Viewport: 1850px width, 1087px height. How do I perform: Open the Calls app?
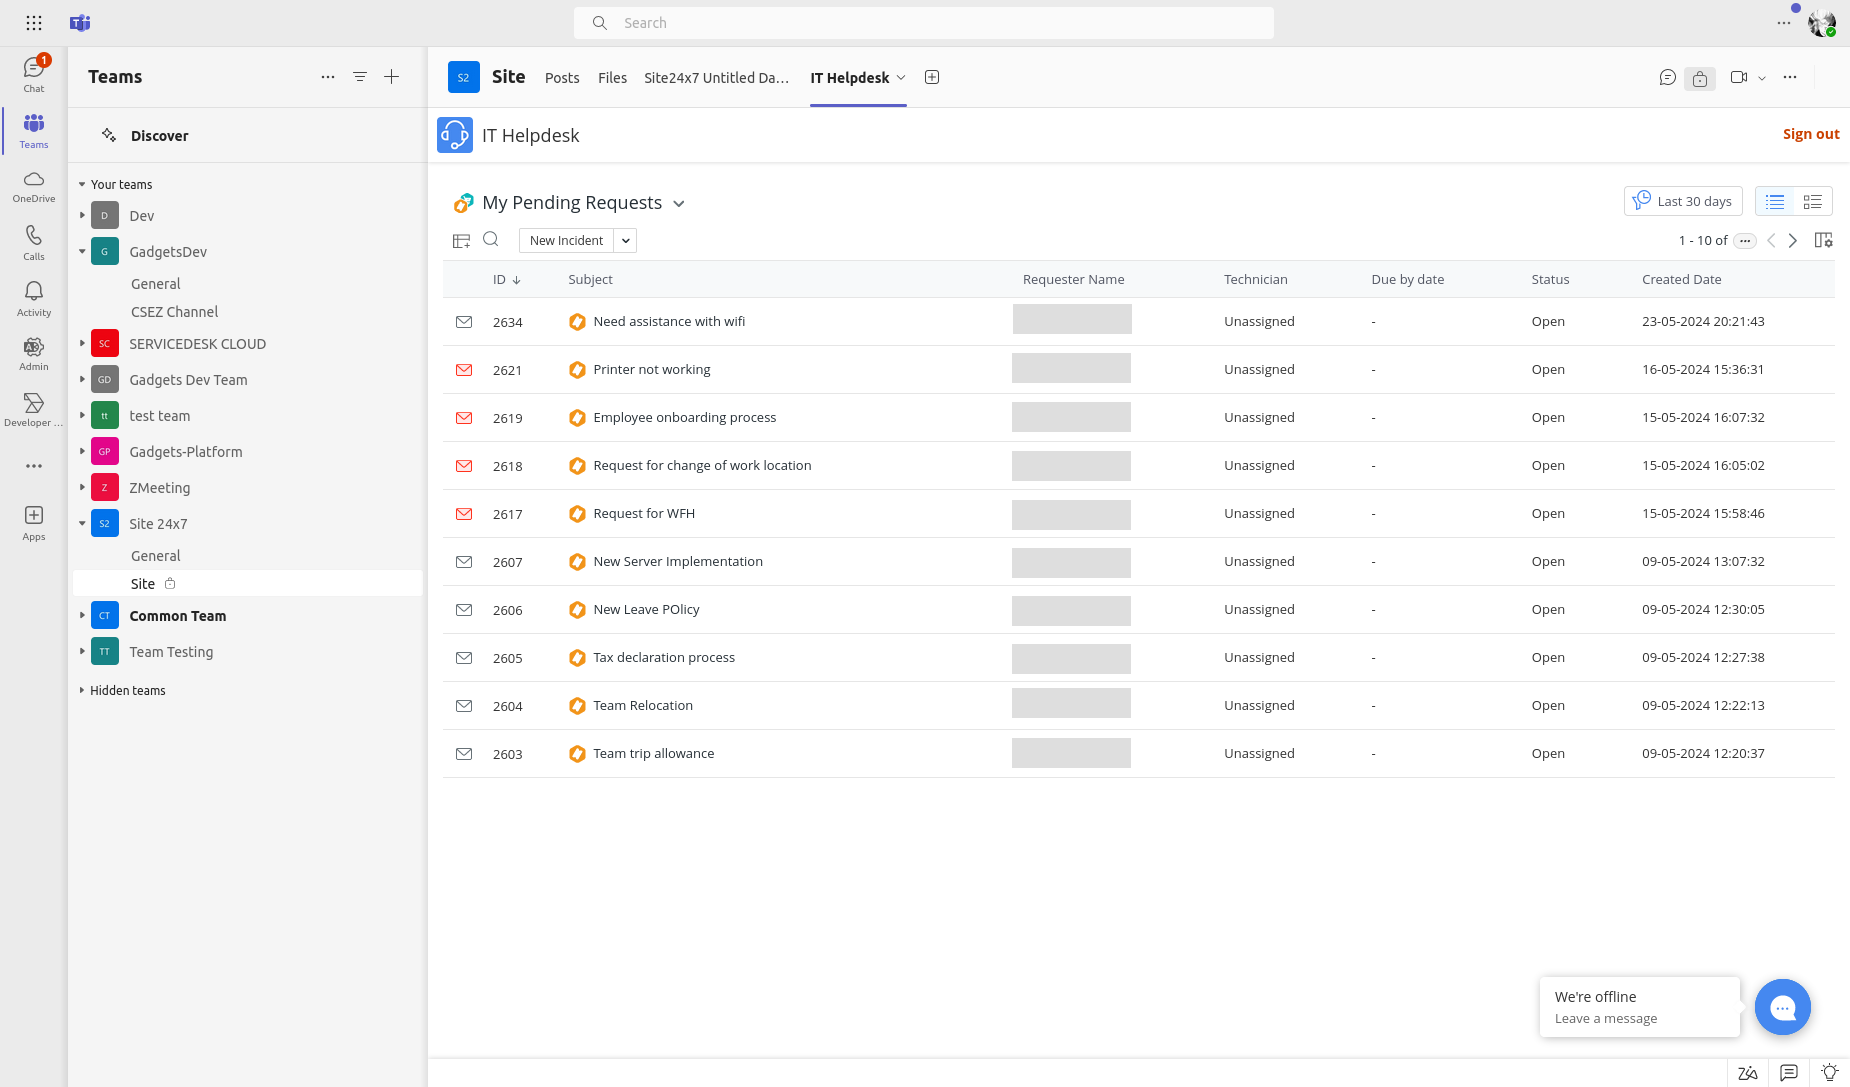(x=34, y=243)
